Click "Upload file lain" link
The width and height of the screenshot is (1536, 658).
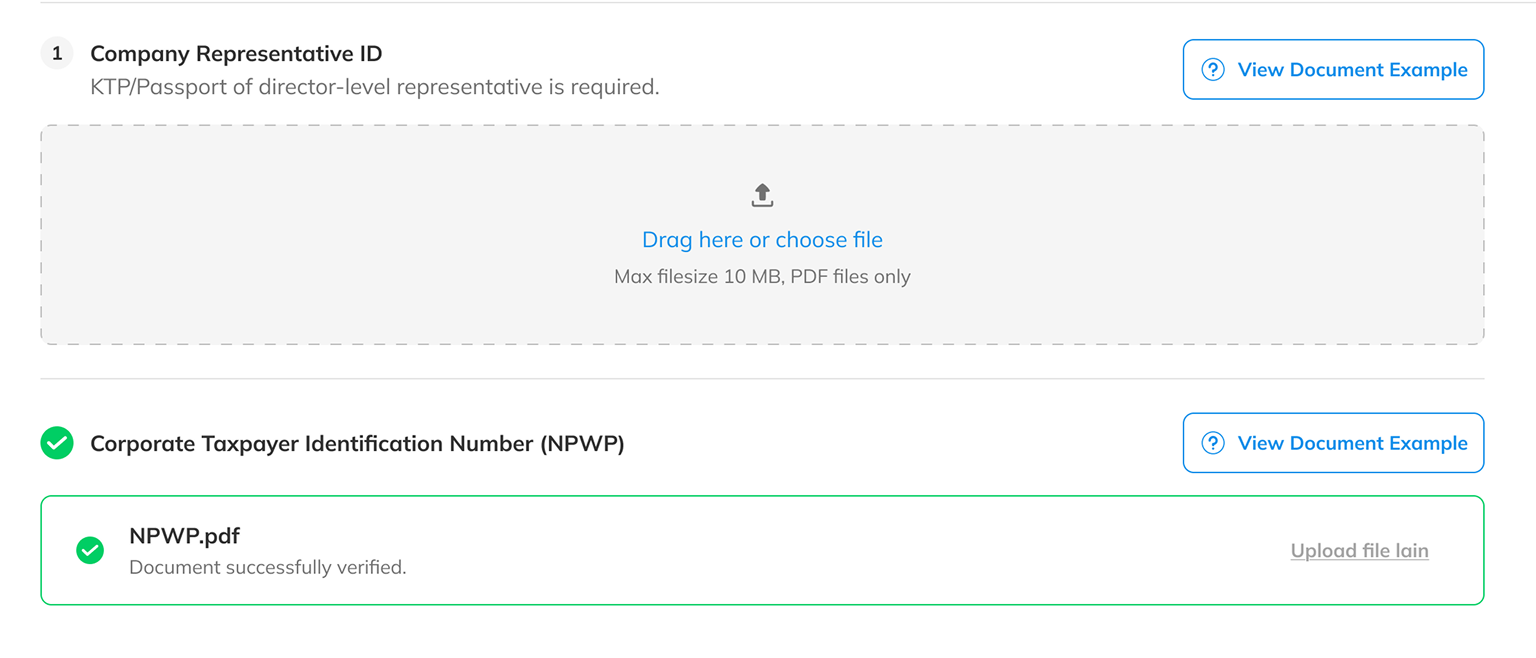click(1359, 551)
